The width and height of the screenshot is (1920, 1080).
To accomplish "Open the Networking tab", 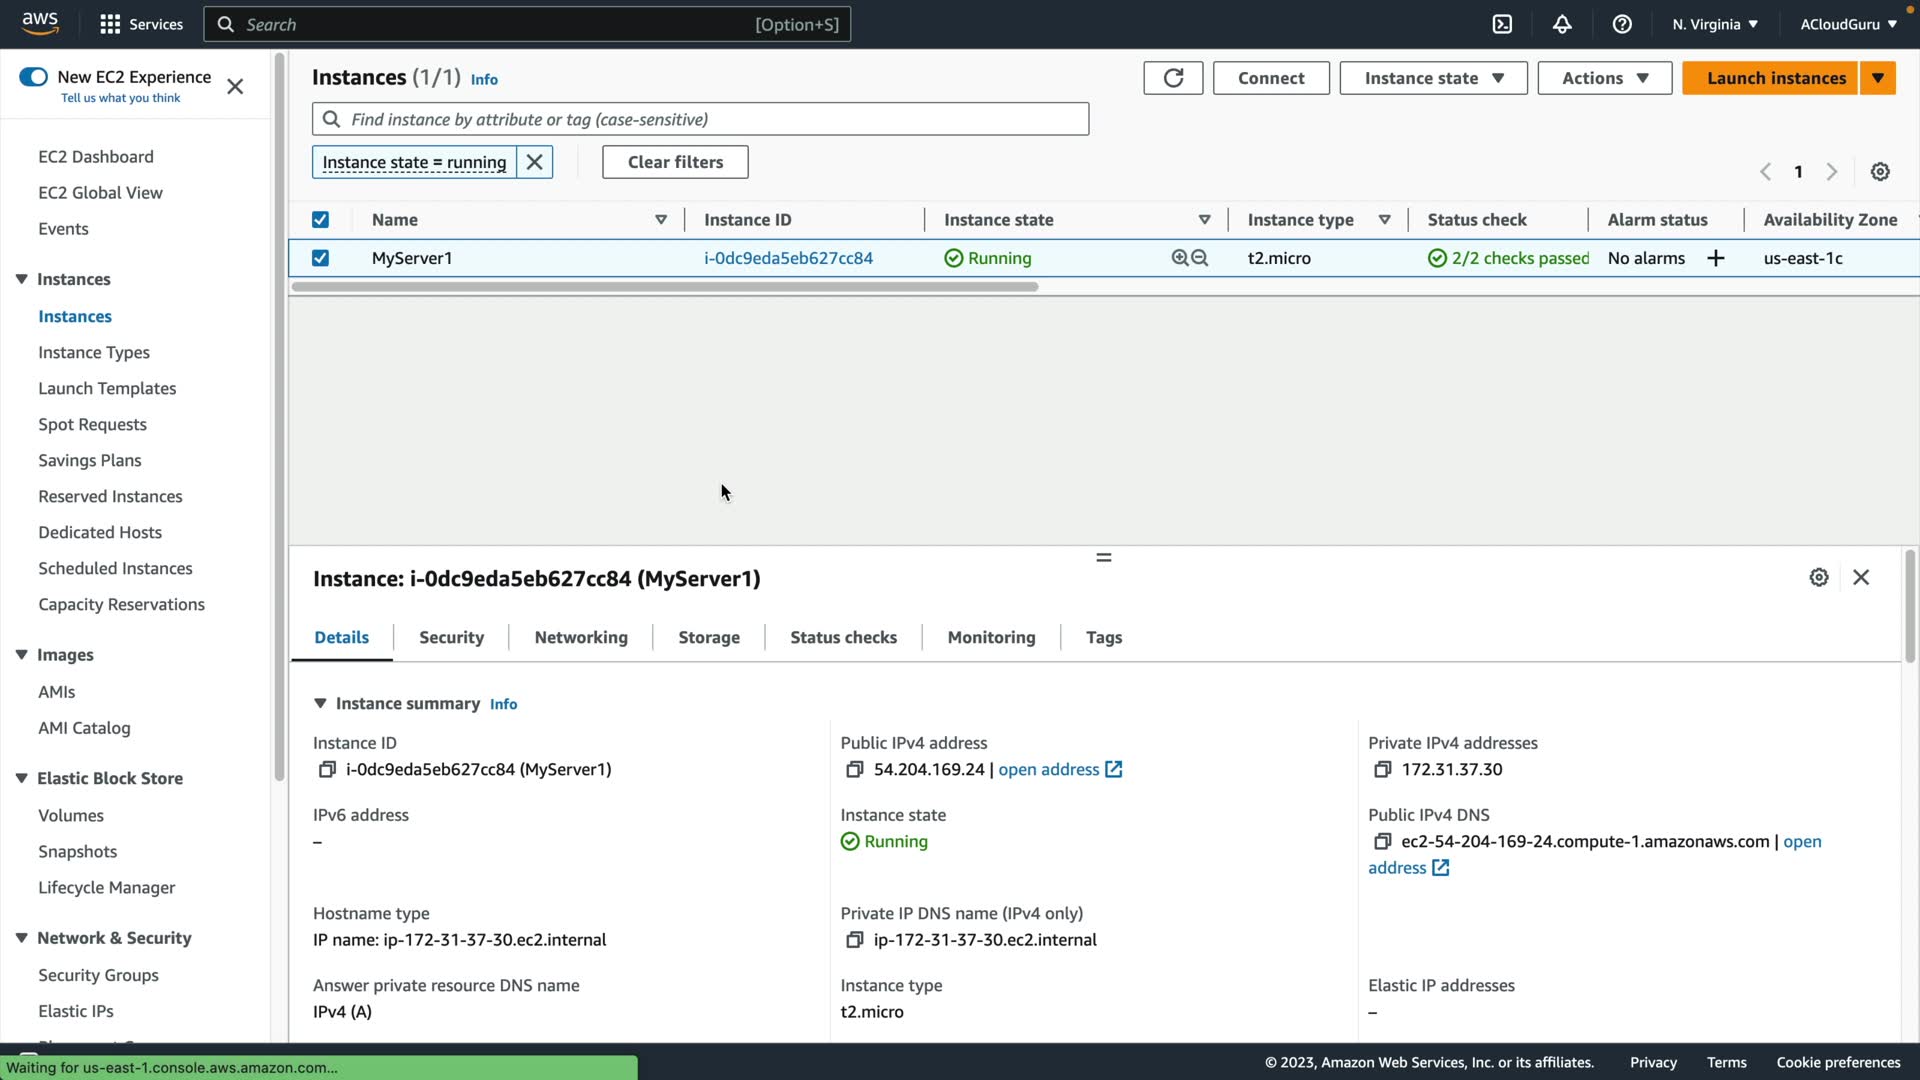I will (x=581, y=637).
